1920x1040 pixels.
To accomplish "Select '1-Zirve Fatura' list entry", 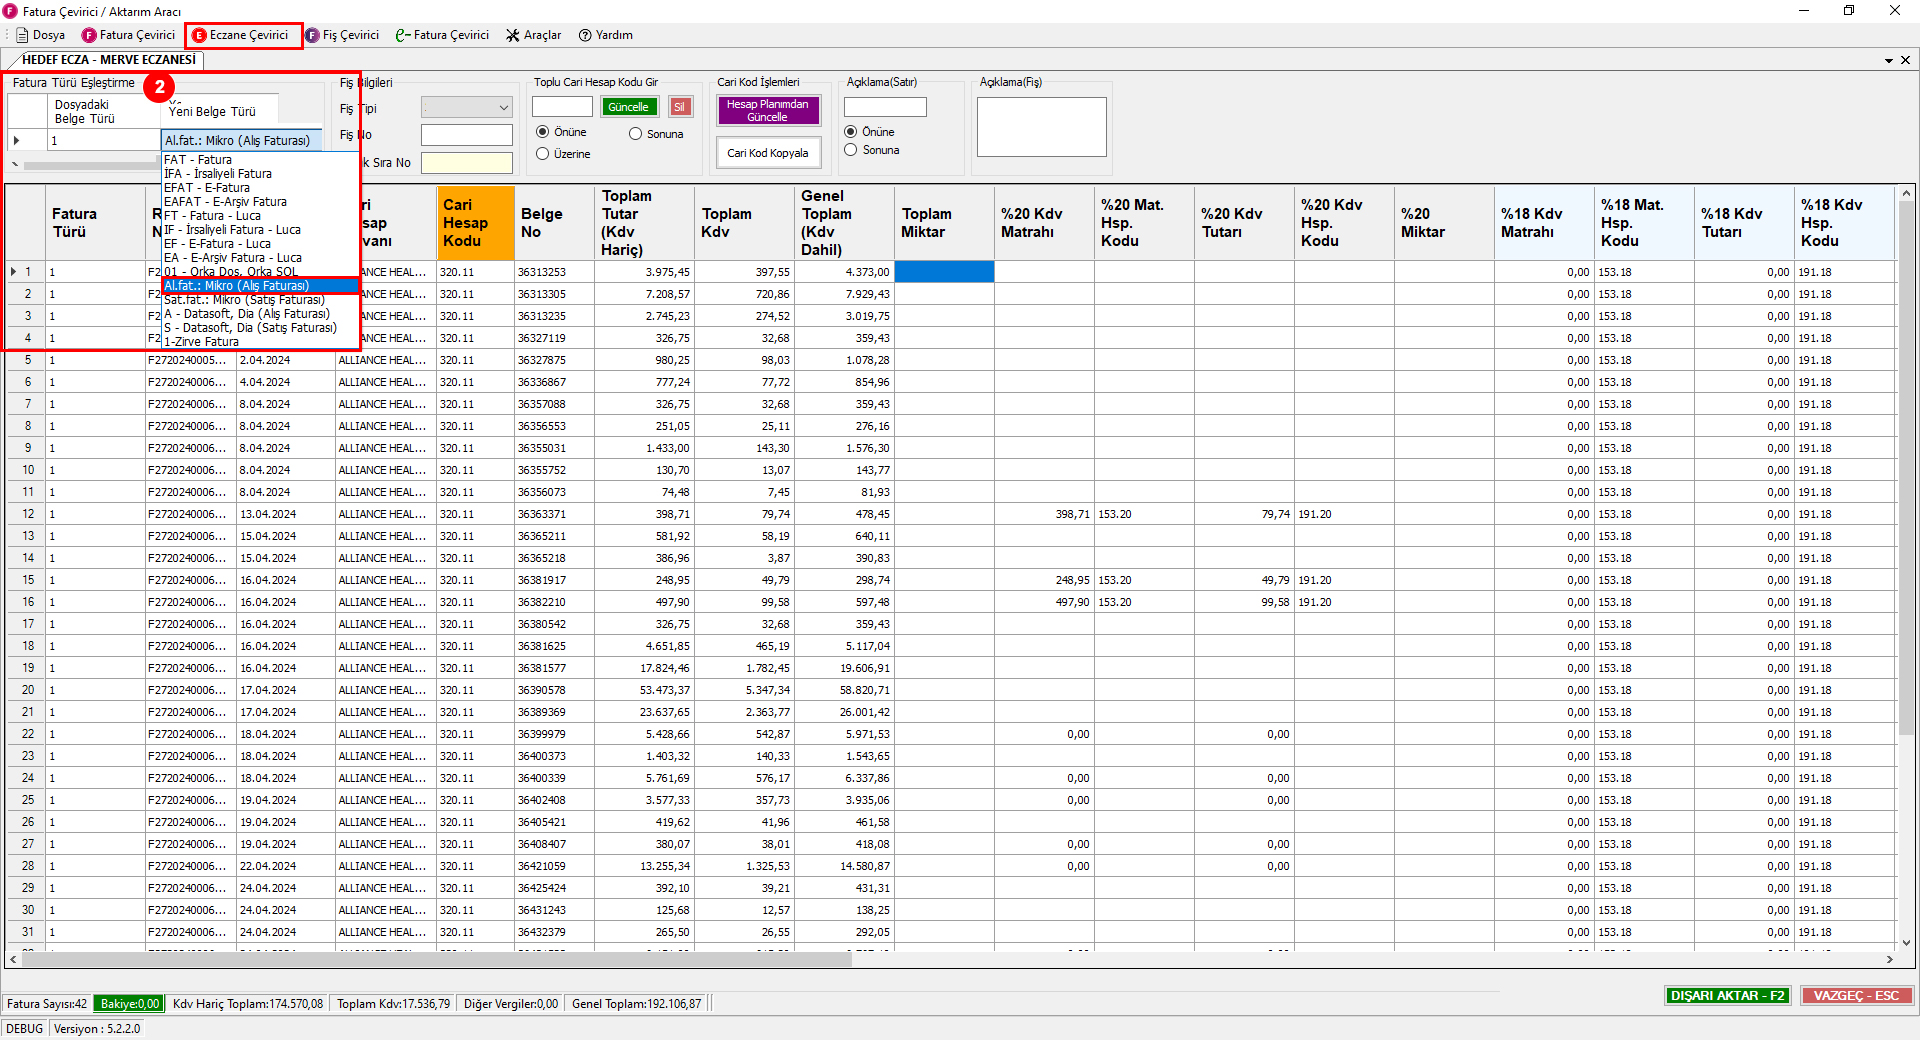I will [202, 342].
